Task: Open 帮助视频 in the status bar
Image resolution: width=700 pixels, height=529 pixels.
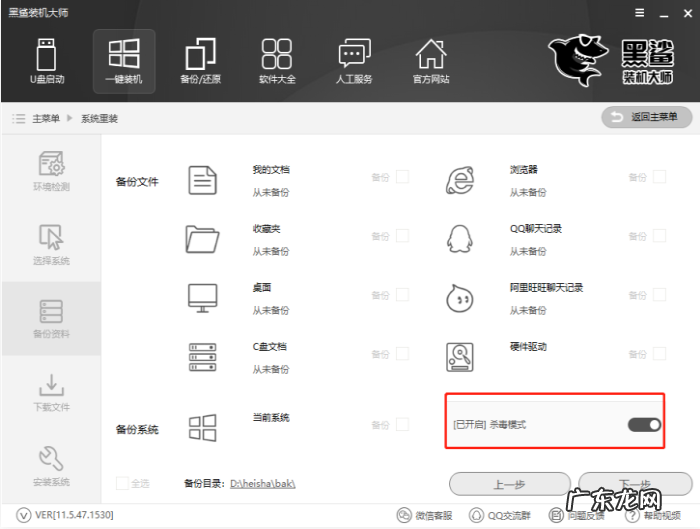Action: (653, 515)
